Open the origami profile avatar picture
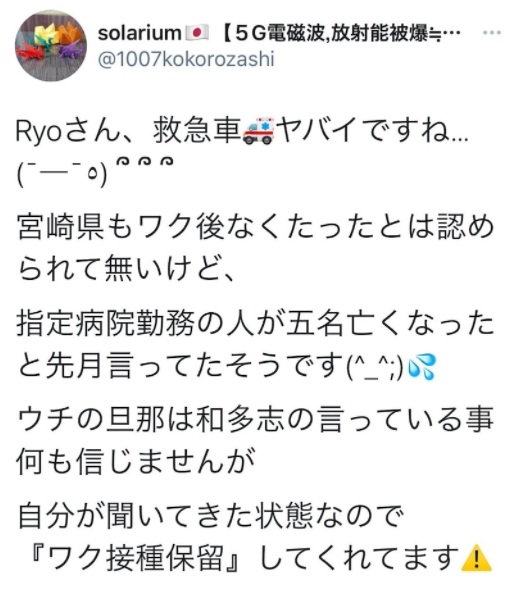This screenshot has width=525, height=595. coord(51,46)
